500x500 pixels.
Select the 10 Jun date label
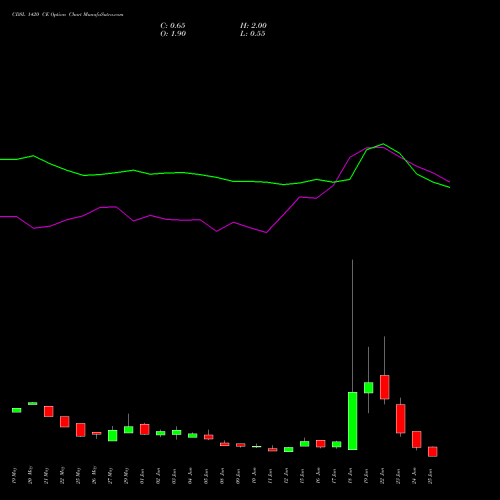point(254,476)
